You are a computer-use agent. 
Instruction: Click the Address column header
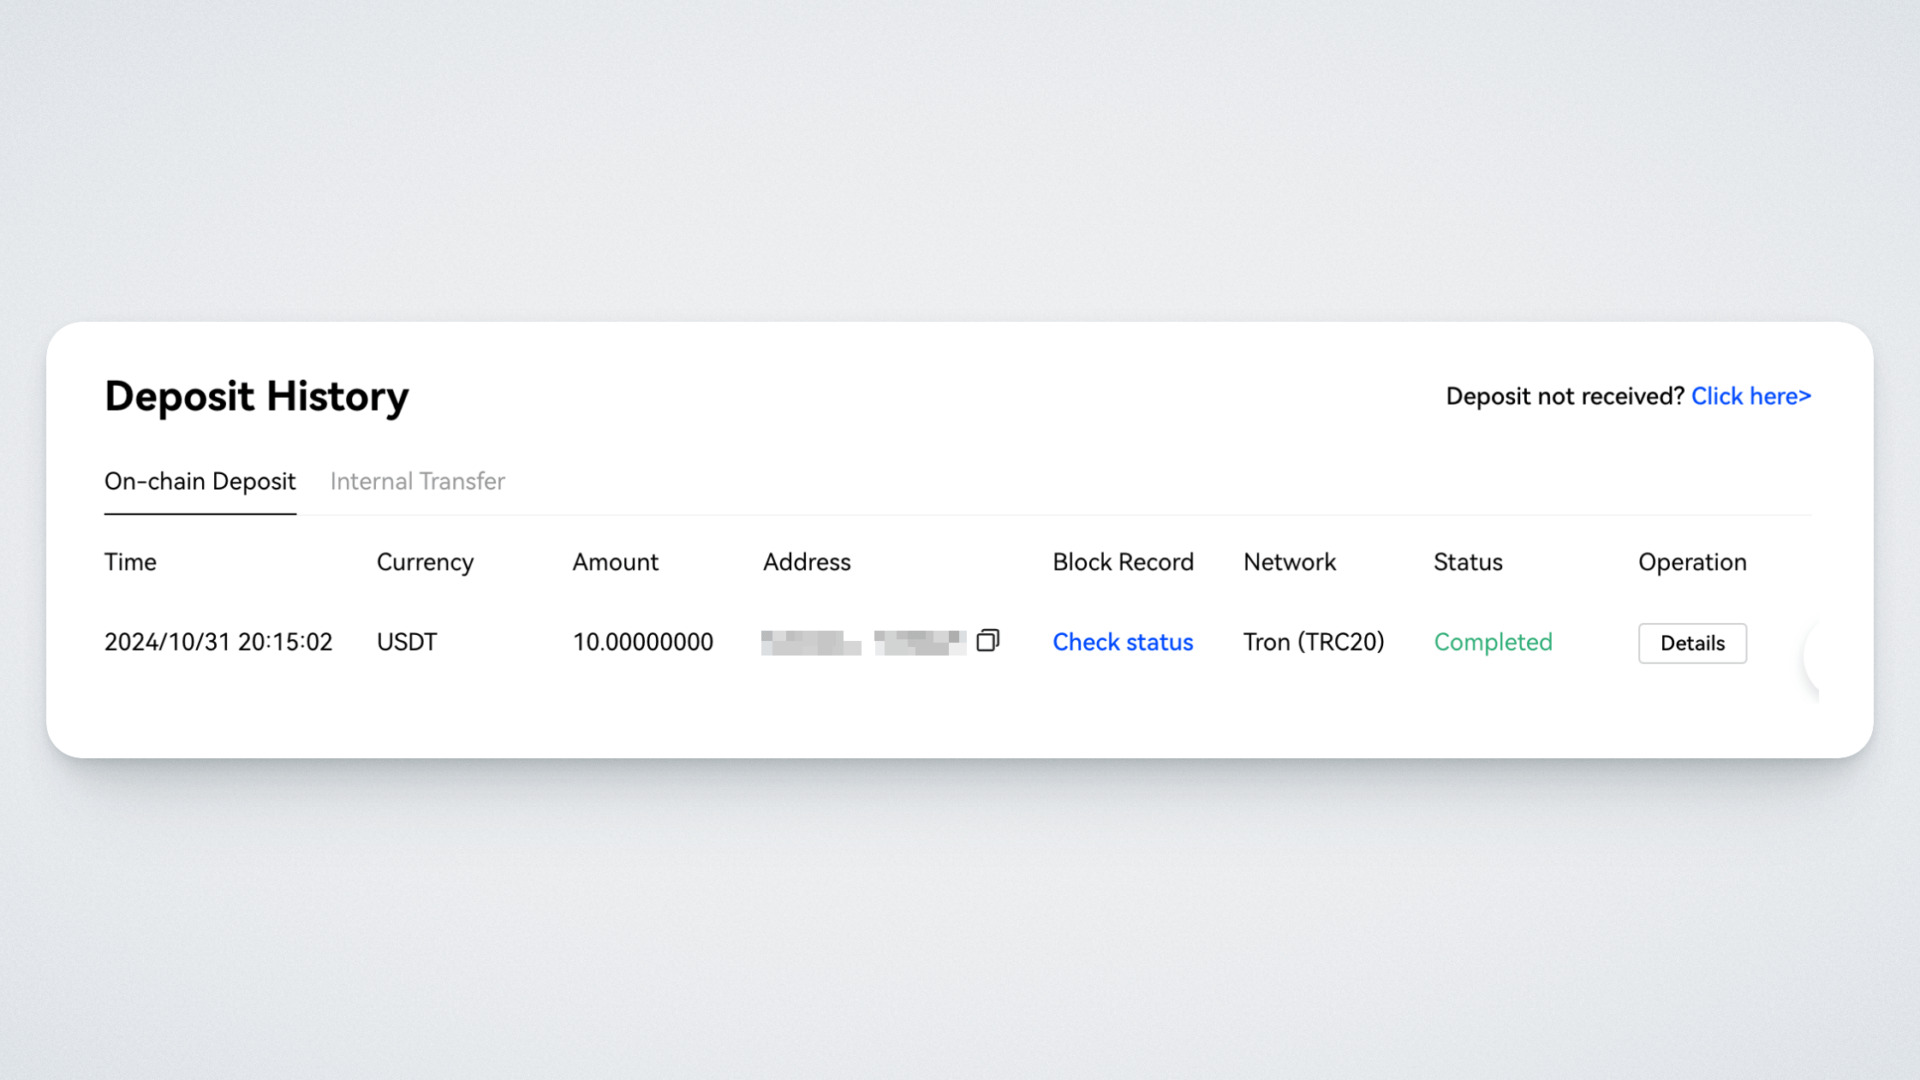[x=806, y=562]
